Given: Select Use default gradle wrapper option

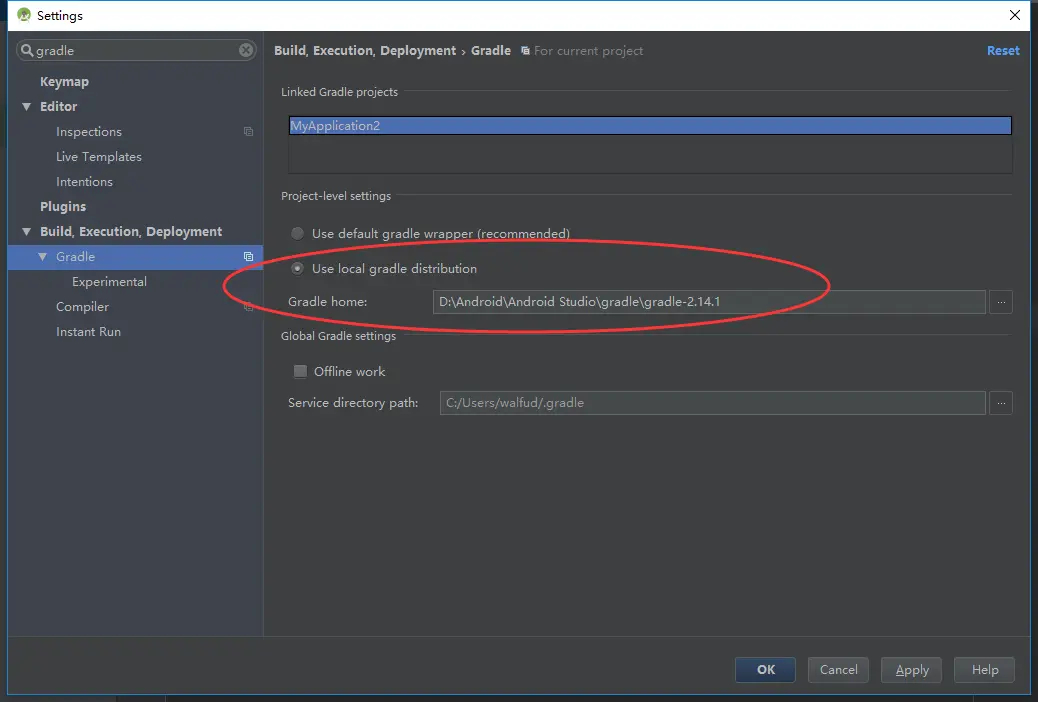Looking at the screenshot, I should pos(297,233).
